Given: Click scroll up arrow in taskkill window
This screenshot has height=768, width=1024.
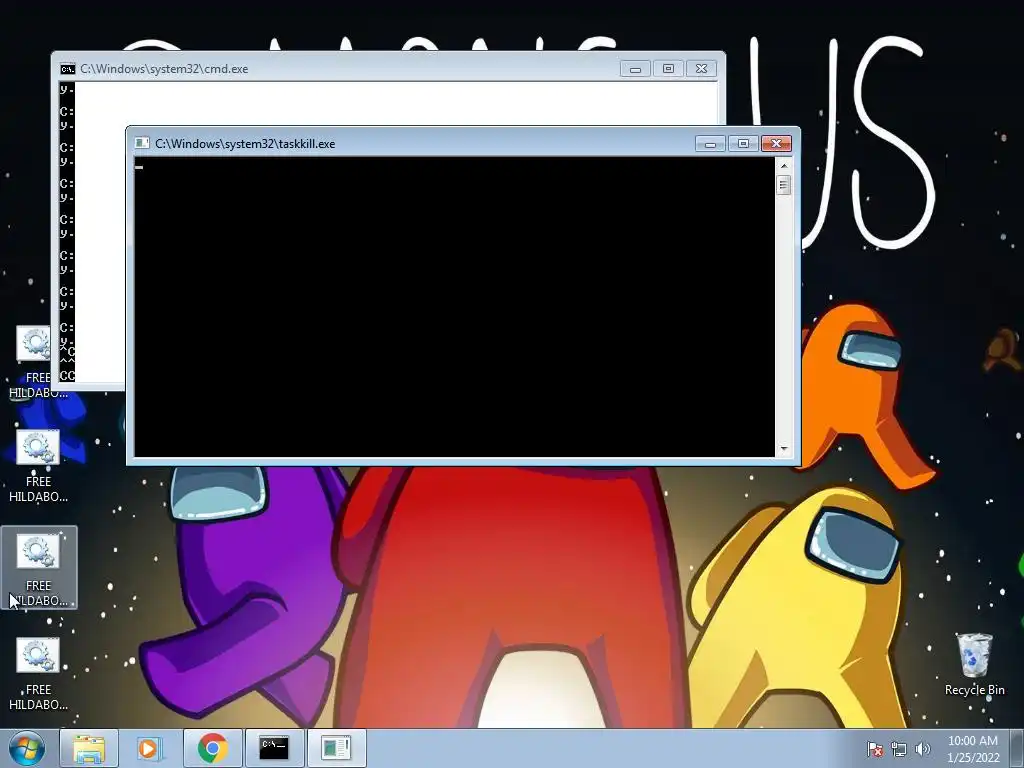Looking at the screenshot, I should tap(784, 166).
